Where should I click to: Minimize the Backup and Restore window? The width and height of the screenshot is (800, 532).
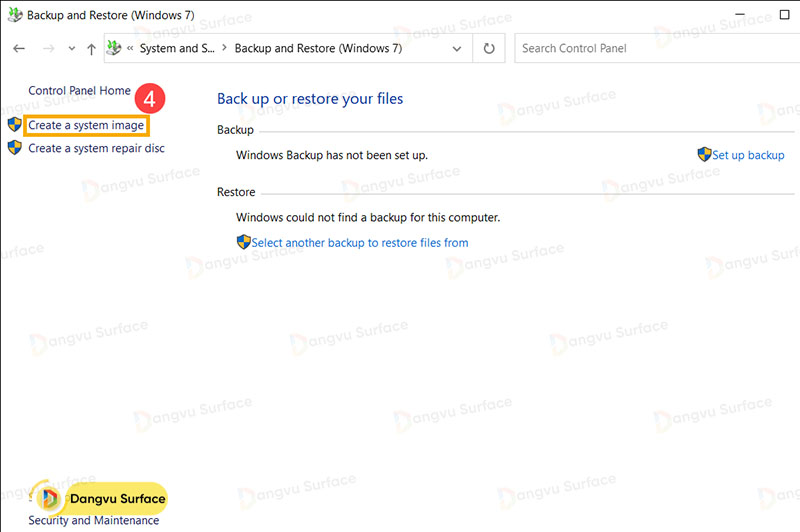(740, 14)
